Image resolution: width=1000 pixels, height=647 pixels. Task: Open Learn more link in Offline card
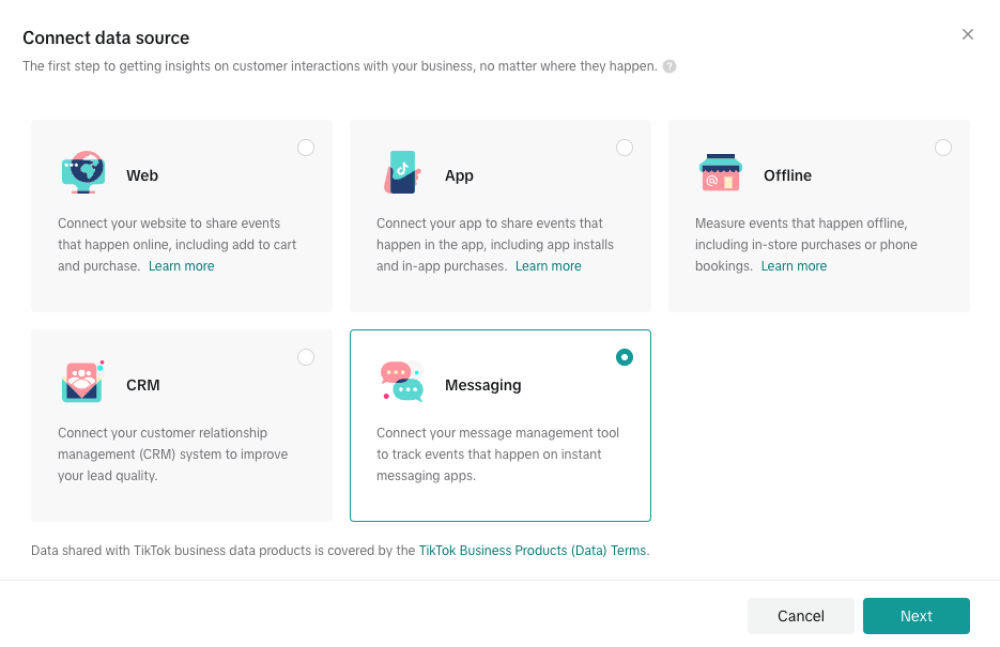(x=794, y=266)
